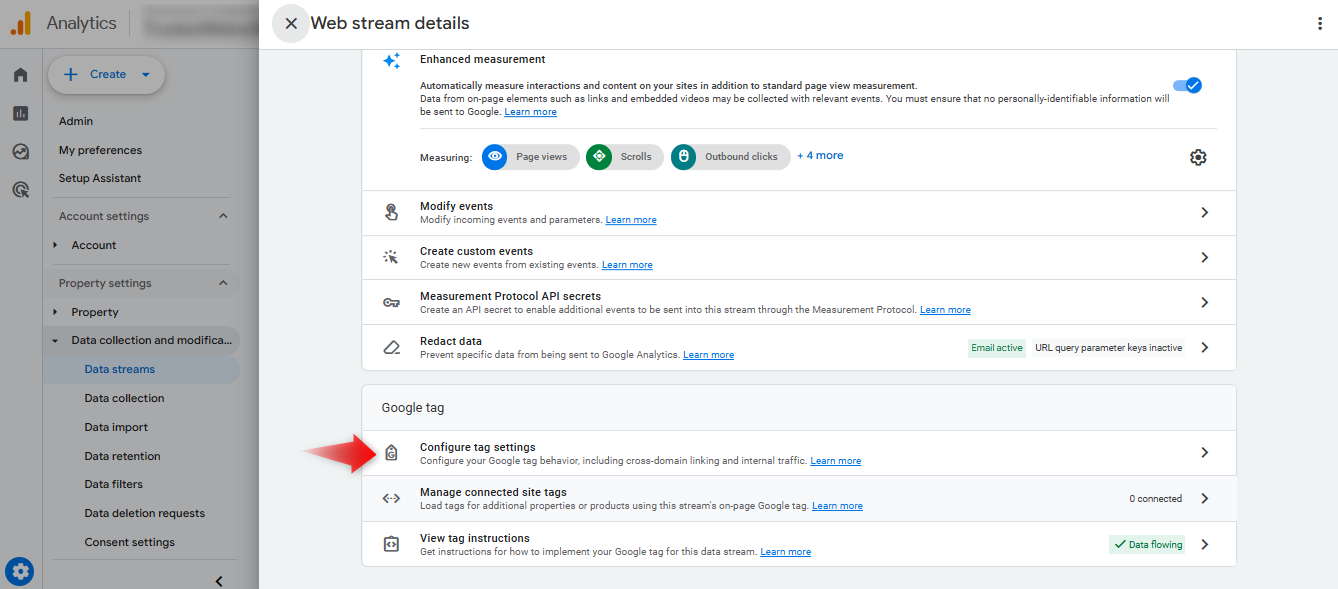Click the Modify events hand icon
The height and width of the screenshot is (589, 1338).
click(x=391, y=212)
